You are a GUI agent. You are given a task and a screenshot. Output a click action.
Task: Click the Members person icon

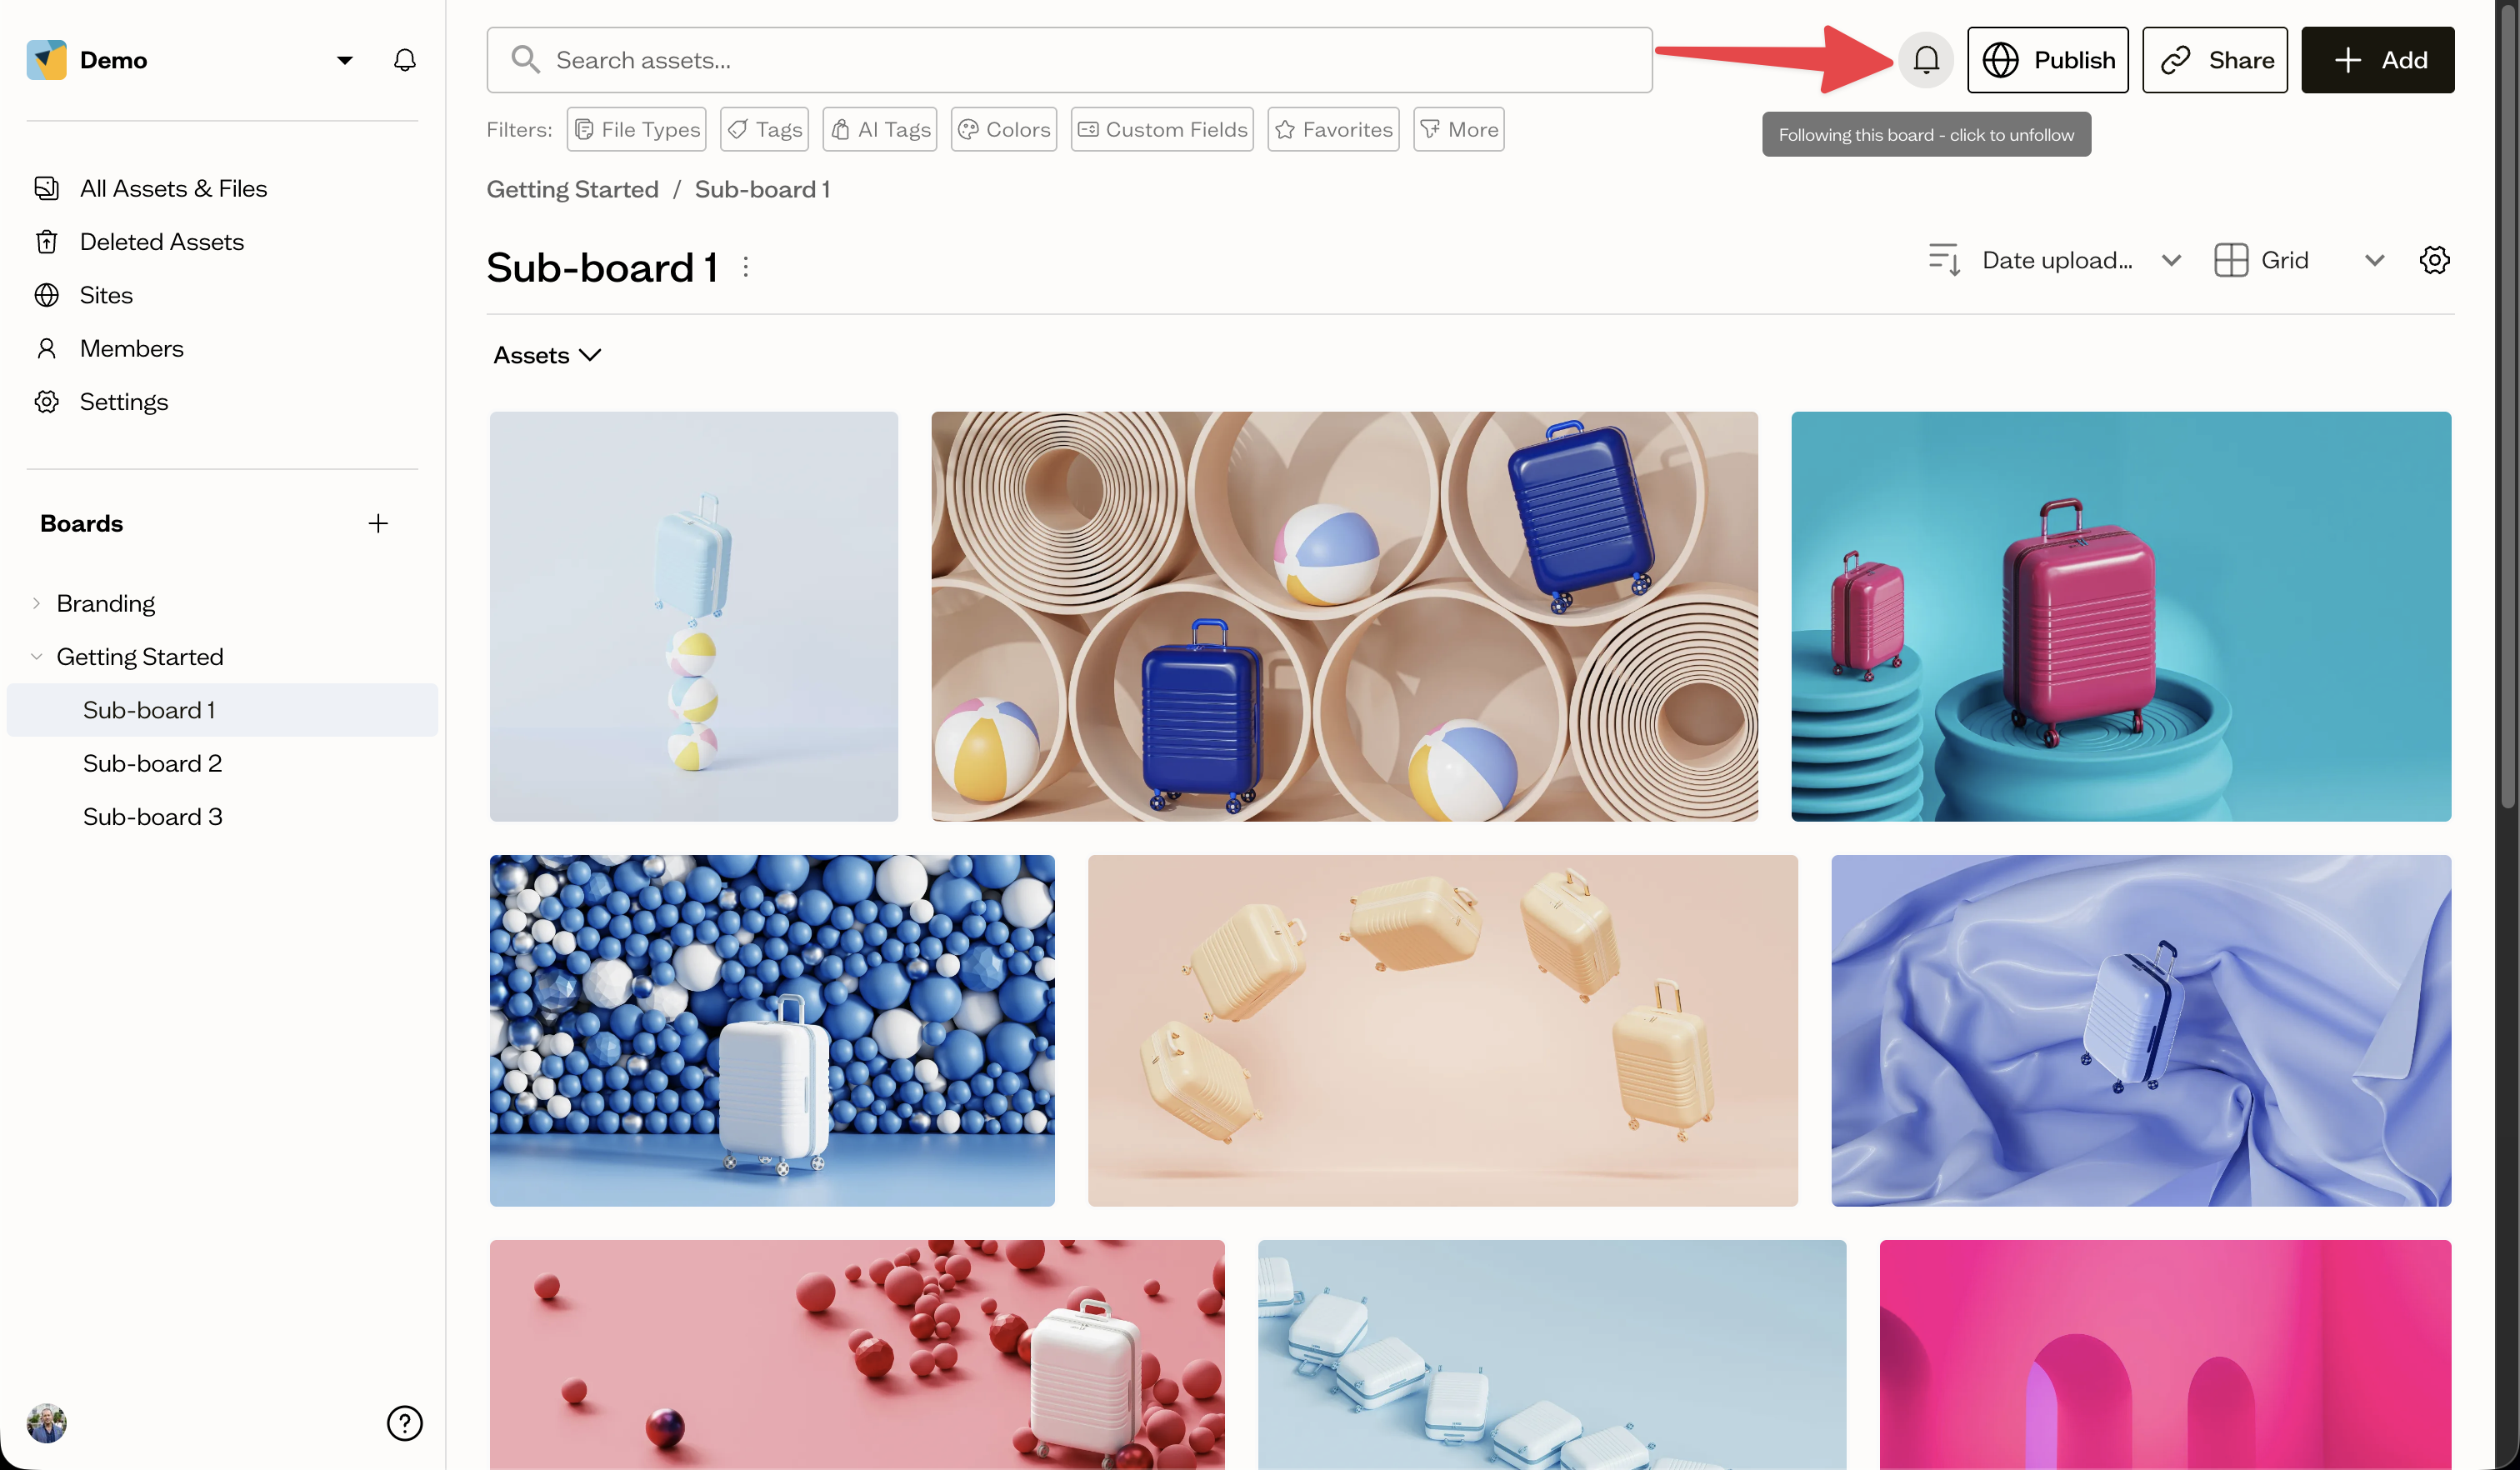tap(46, 348)
